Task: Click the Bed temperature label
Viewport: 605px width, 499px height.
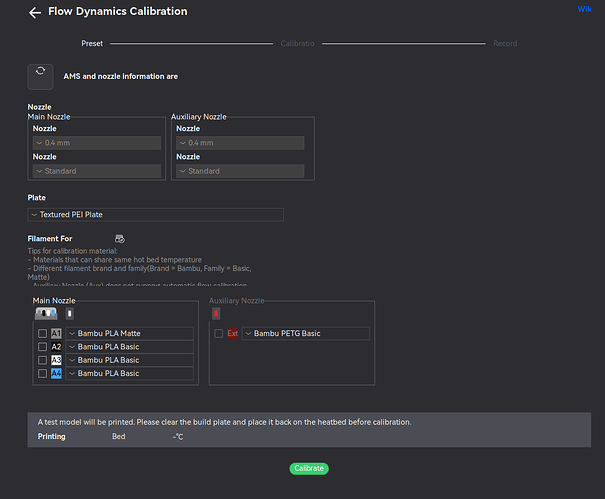Action: click(118, 436)
